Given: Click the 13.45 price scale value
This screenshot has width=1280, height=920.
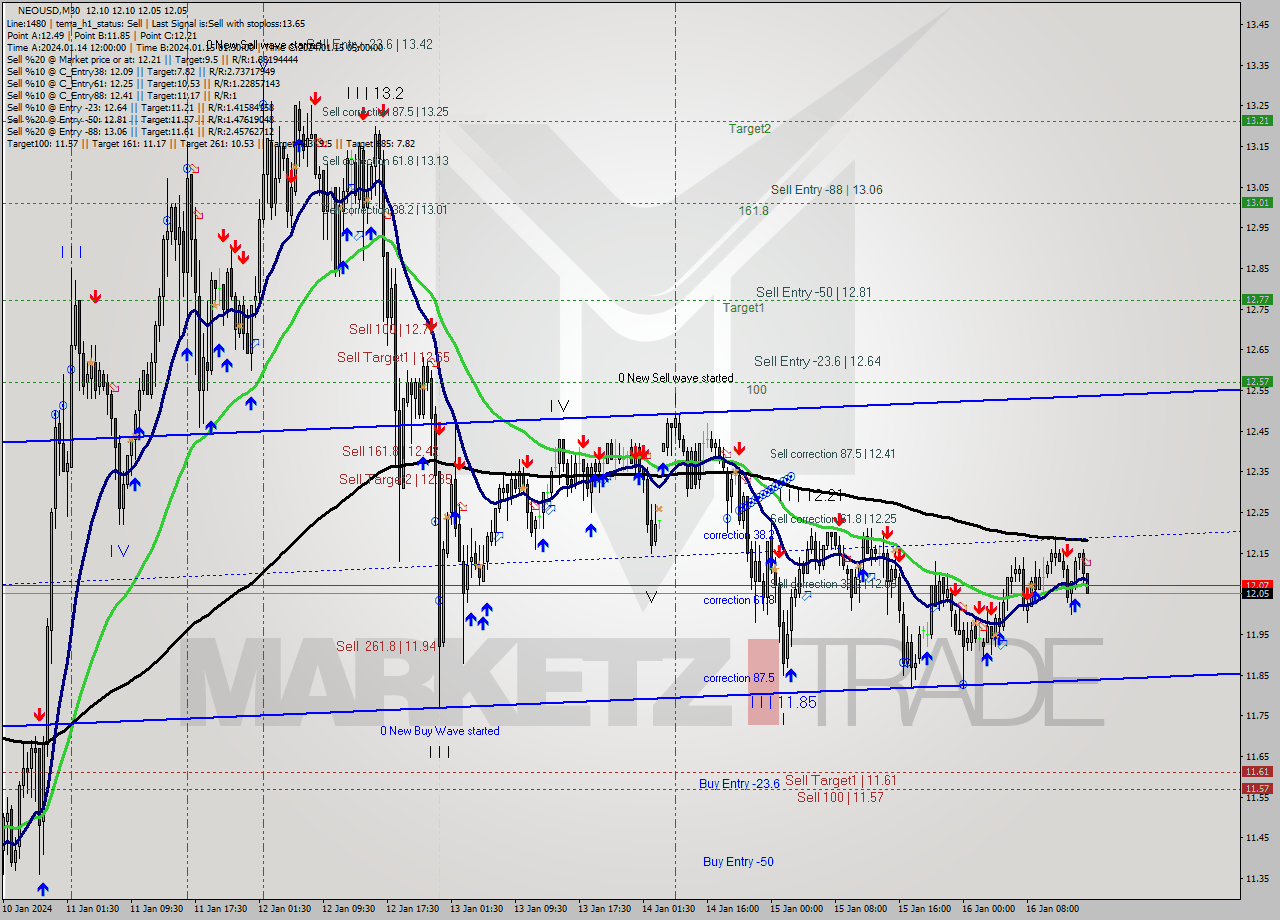Looking at the screenshot, I should (1257, 24).
